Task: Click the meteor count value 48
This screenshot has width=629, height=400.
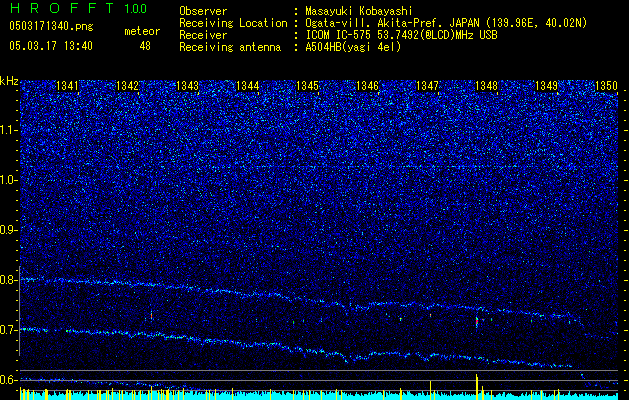Action: click(145, 46)
